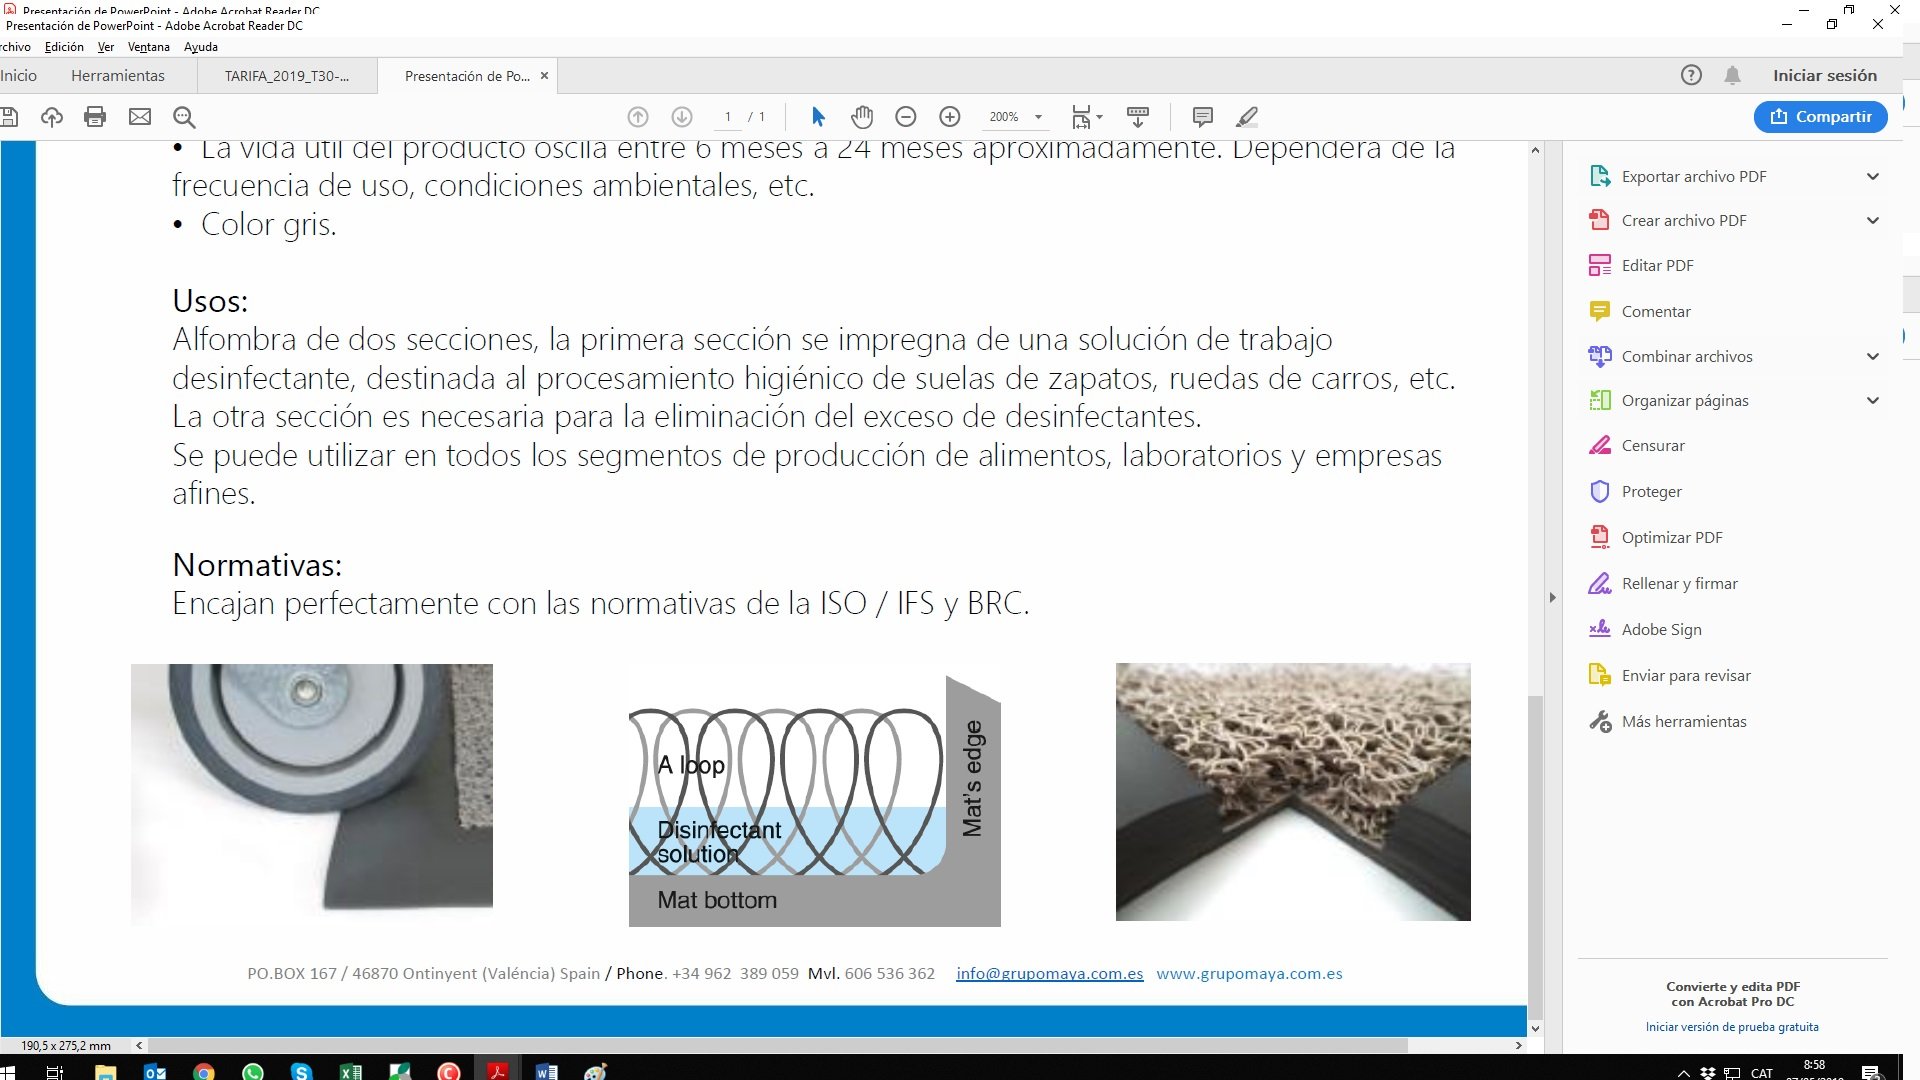1920x1080 pixels.
Task: Select the Hand pan tool
Action: point(862,117)
